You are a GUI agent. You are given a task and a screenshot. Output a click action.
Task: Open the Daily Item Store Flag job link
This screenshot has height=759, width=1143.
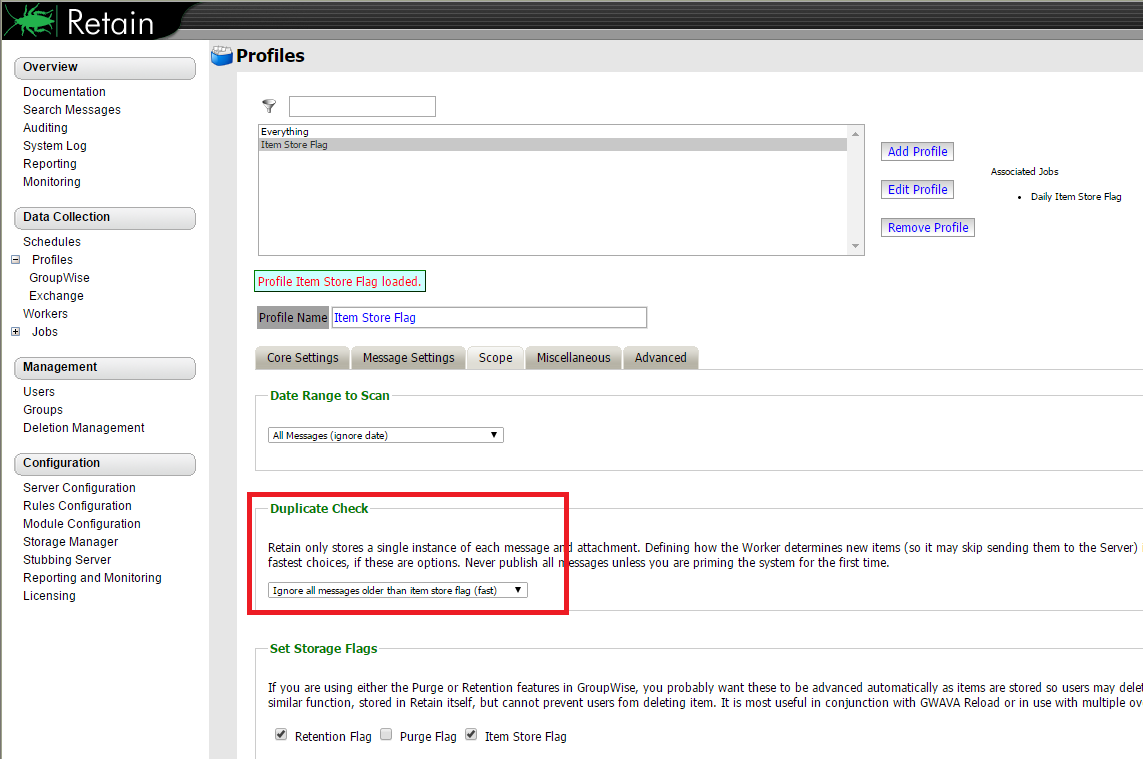point(1075,196)
